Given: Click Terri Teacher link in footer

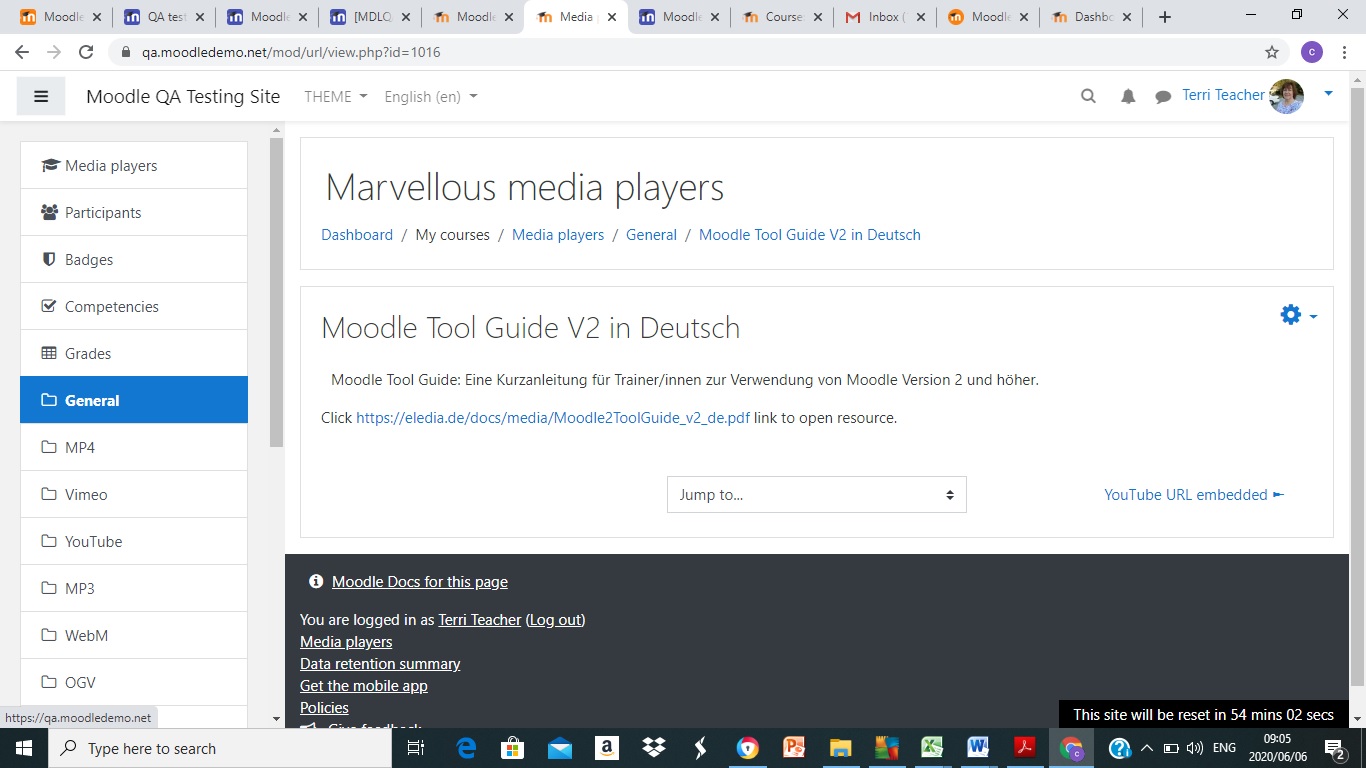Looking at the screenshot, I should [480, 620].
